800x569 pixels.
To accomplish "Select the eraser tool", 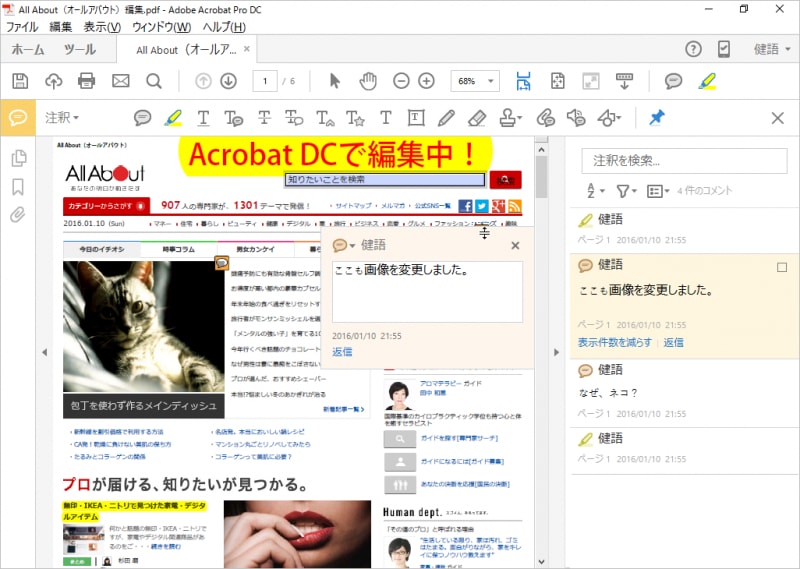I will coord(477,118).
